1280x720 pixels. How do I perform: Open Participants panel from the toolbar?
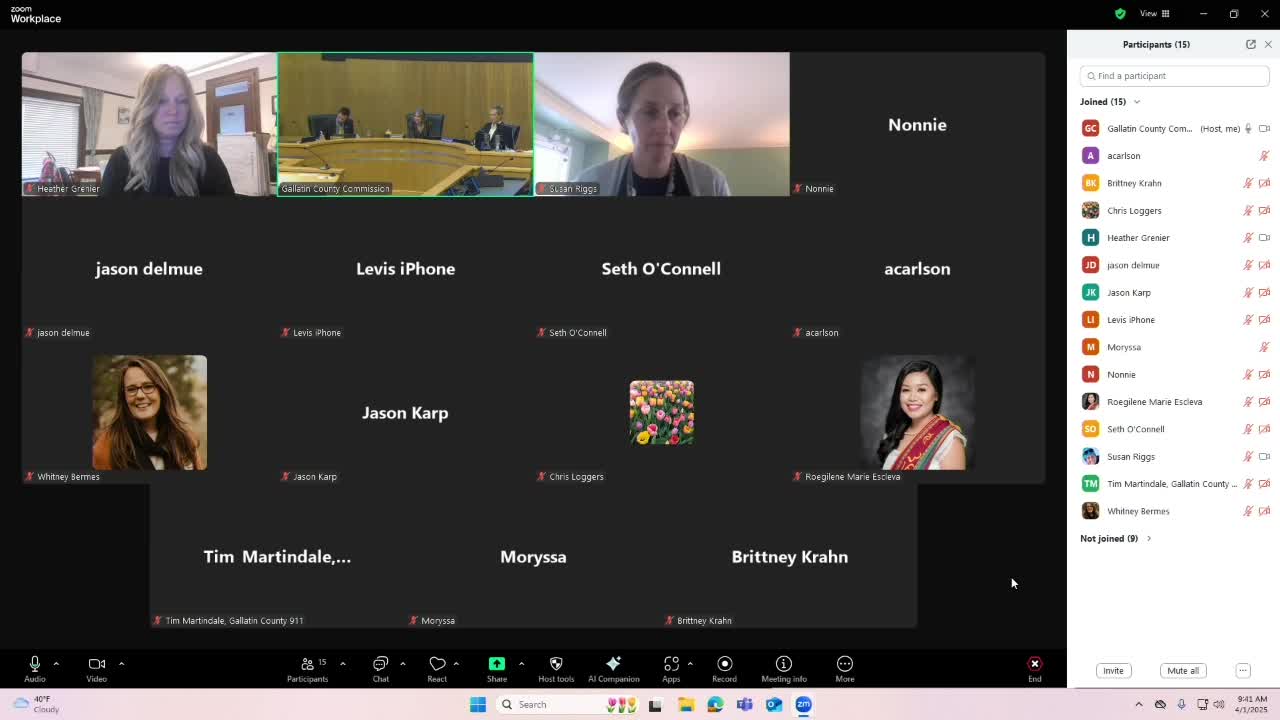click(x=307, y=669)
